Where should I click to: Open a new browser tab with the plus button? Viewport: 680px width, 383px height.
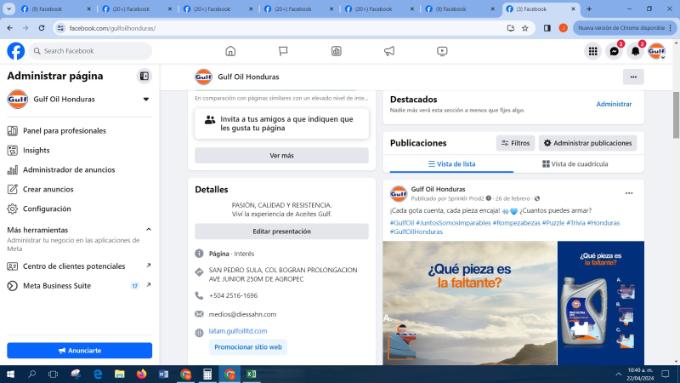coord(589,9)
